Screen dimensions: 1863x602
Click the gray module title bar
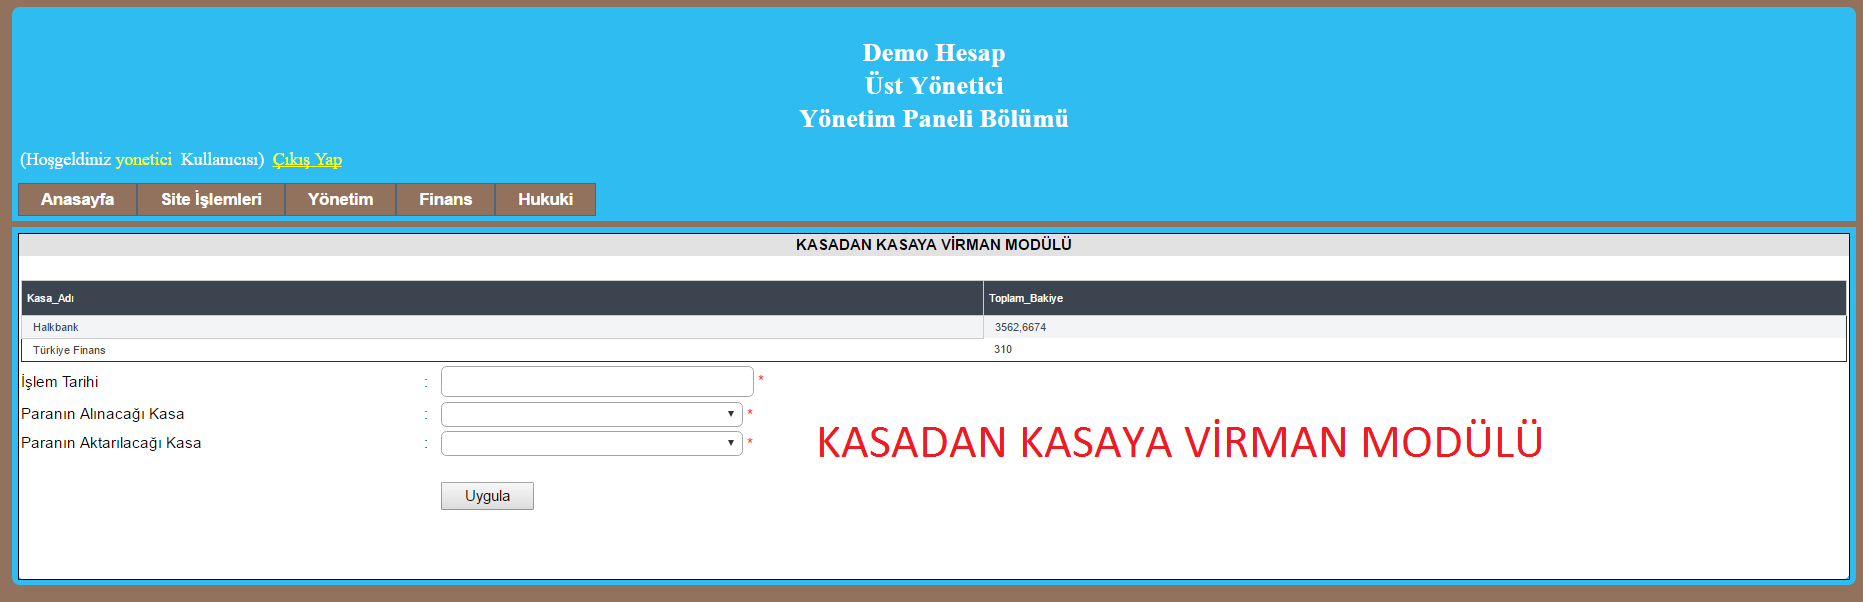click(x=933, y=245)
